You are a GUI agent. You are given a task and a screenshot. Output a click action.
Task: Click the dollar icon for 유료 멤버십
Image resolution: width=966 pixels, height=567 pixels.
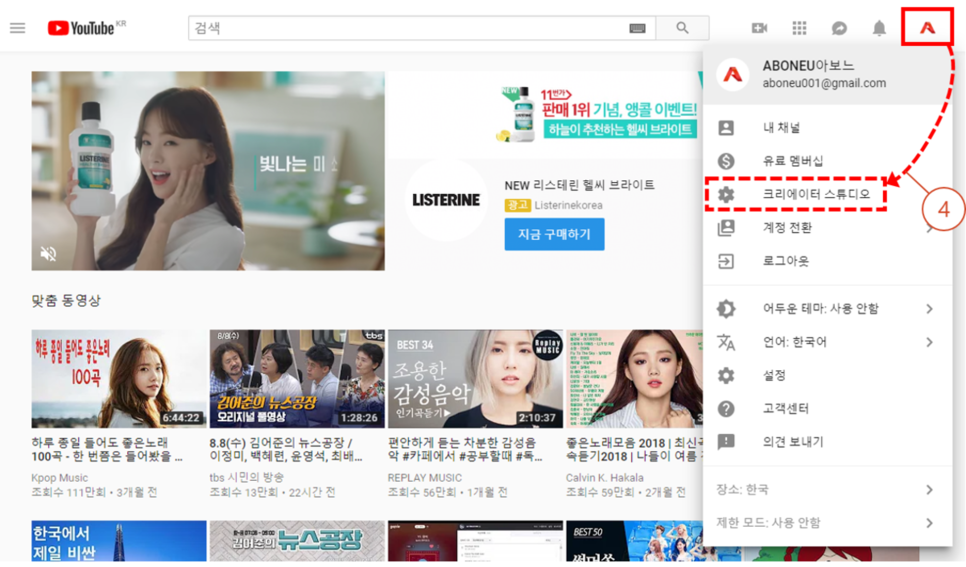point(726,161)
